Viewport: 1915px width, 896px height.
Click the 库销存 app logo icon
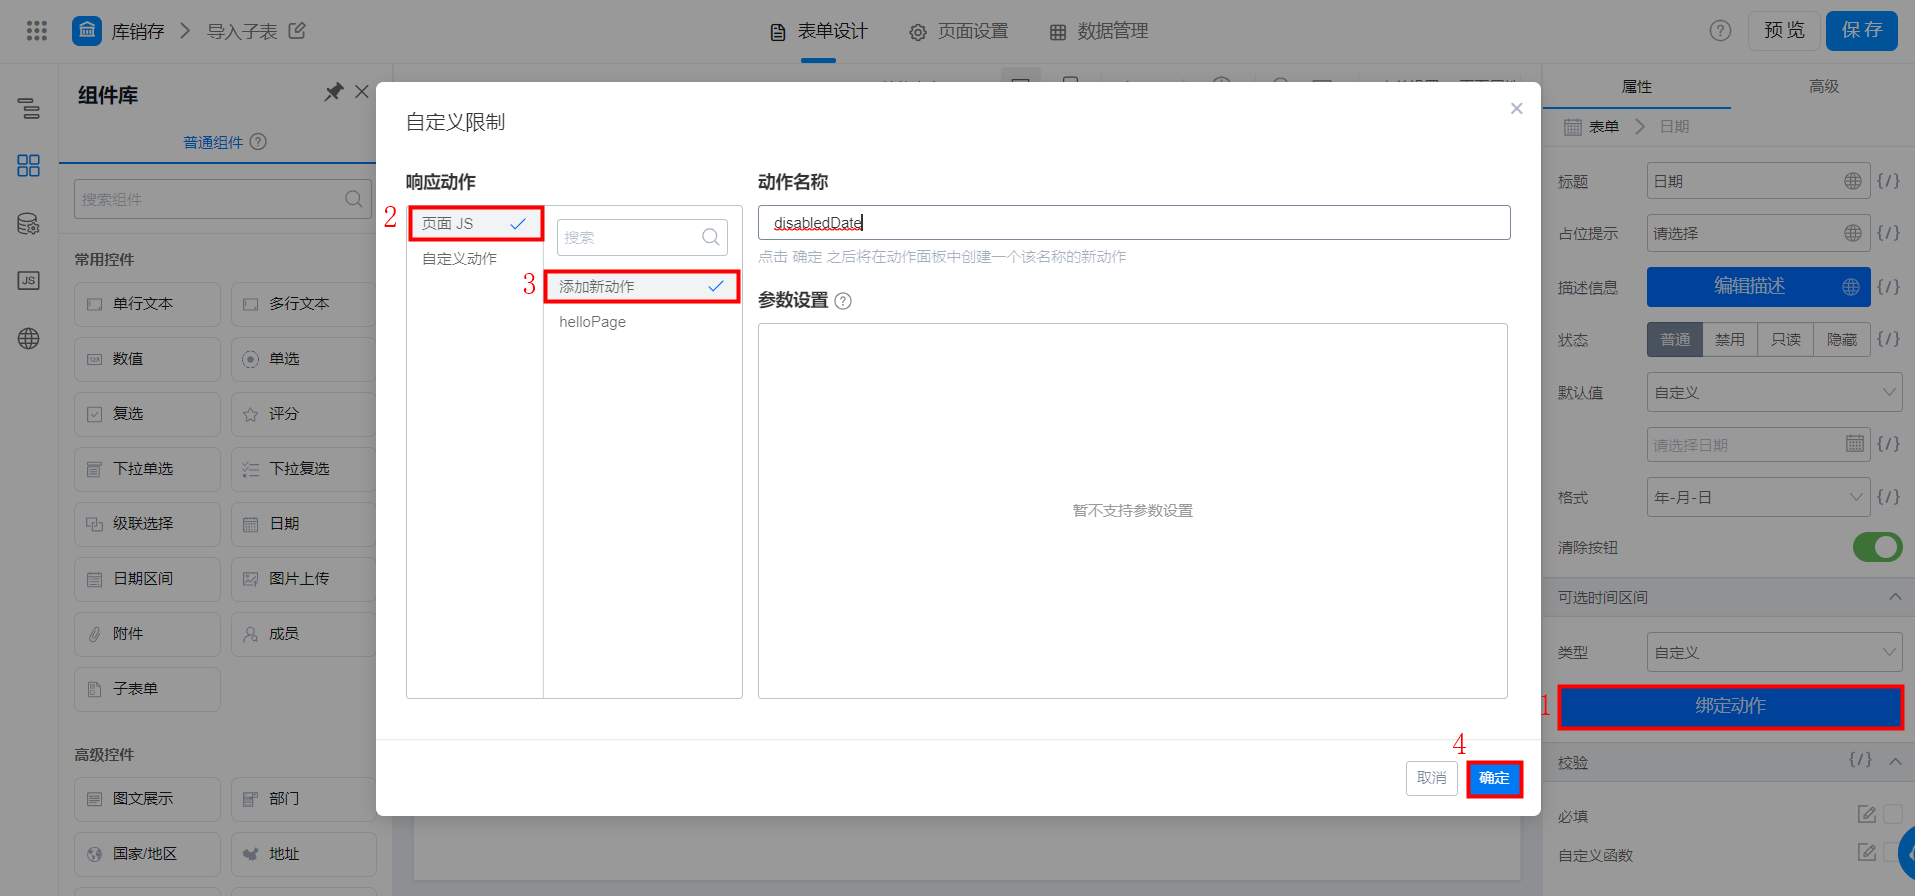(x=87, y=31)
